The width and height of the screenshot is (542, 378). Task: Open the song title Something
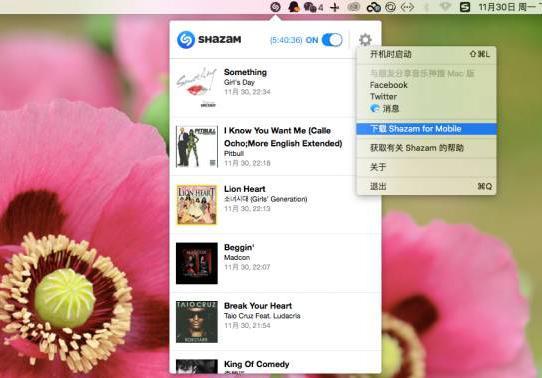[x=245, y=72]
